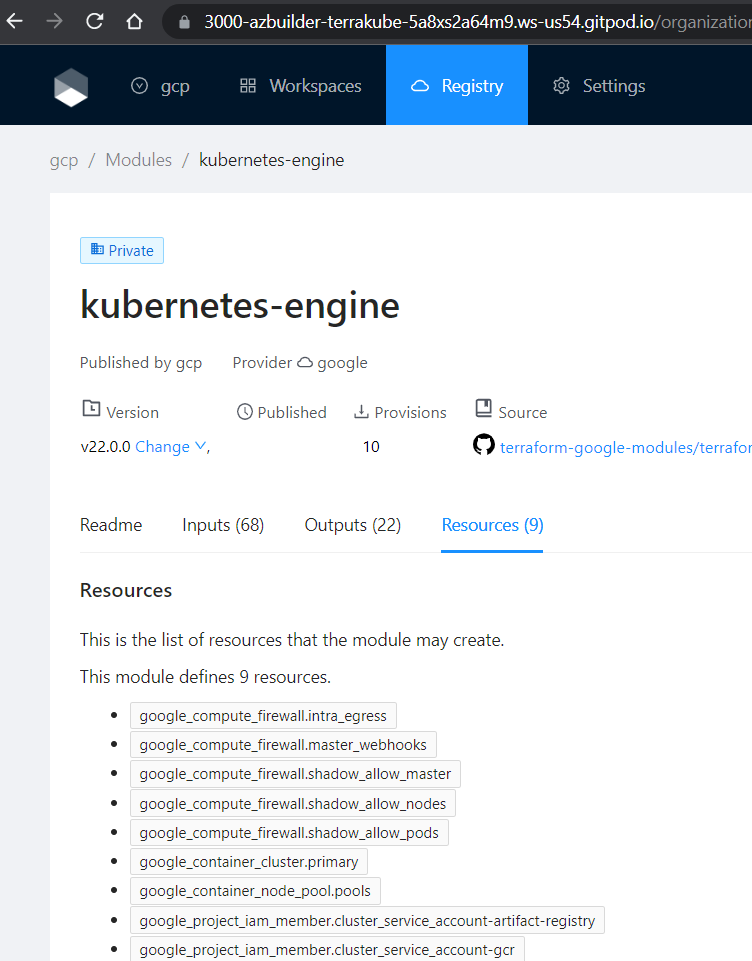Click the browser back arrow
The width and height of the screenshot is (752, 961).
click(15, 21)
